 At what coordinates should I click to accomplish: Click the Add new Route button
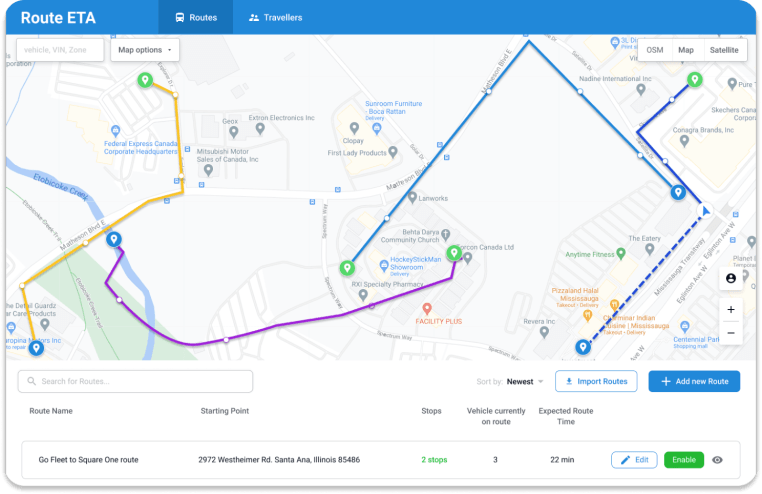[694, 381]
